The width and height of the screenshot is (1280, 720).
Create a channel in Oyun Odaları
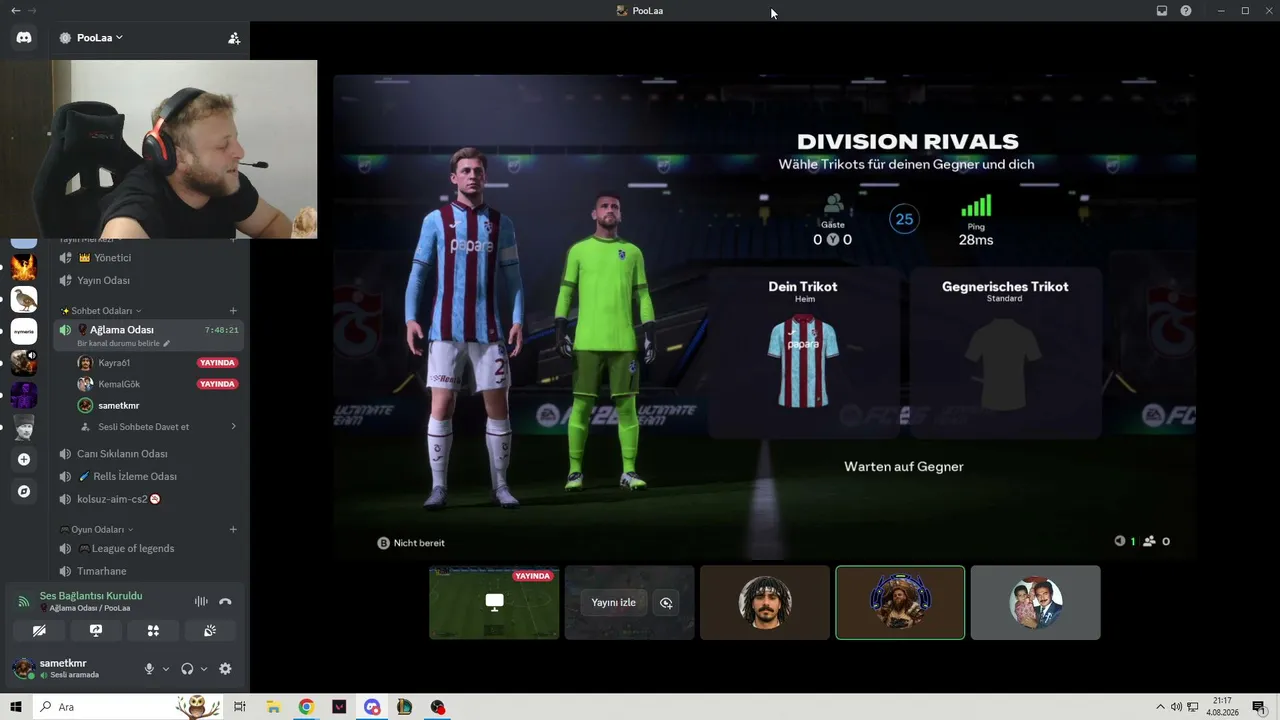tap(233, 530)
